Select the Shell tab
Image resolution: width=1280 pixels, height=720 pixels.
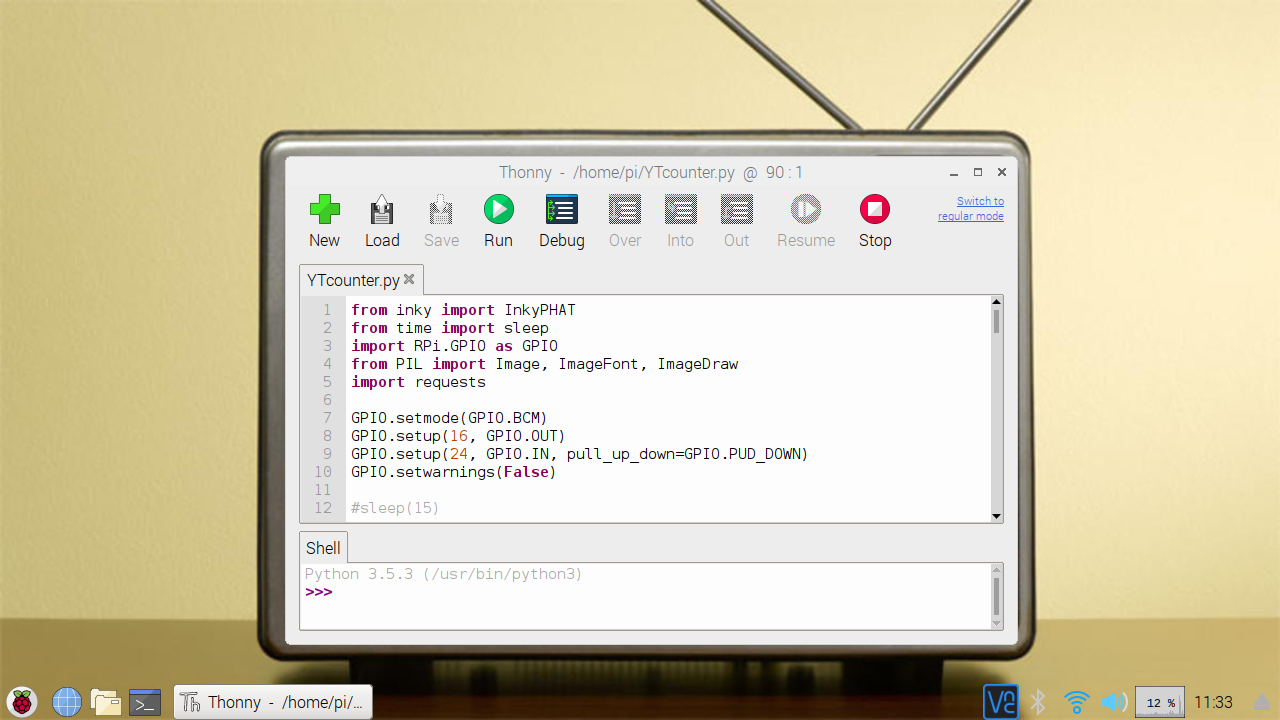tap(323, 548)
